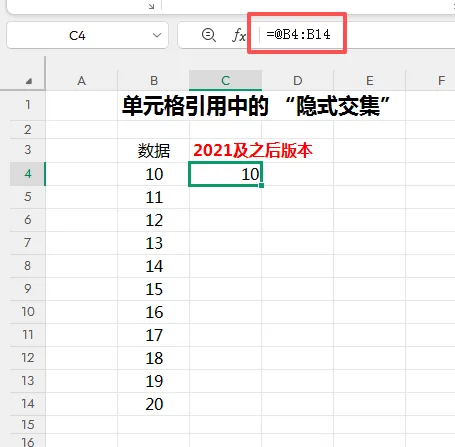This screenshot has width=455, height=447.
Task: Click cell B12 containing 18
Action: click(x=154, y=358)
